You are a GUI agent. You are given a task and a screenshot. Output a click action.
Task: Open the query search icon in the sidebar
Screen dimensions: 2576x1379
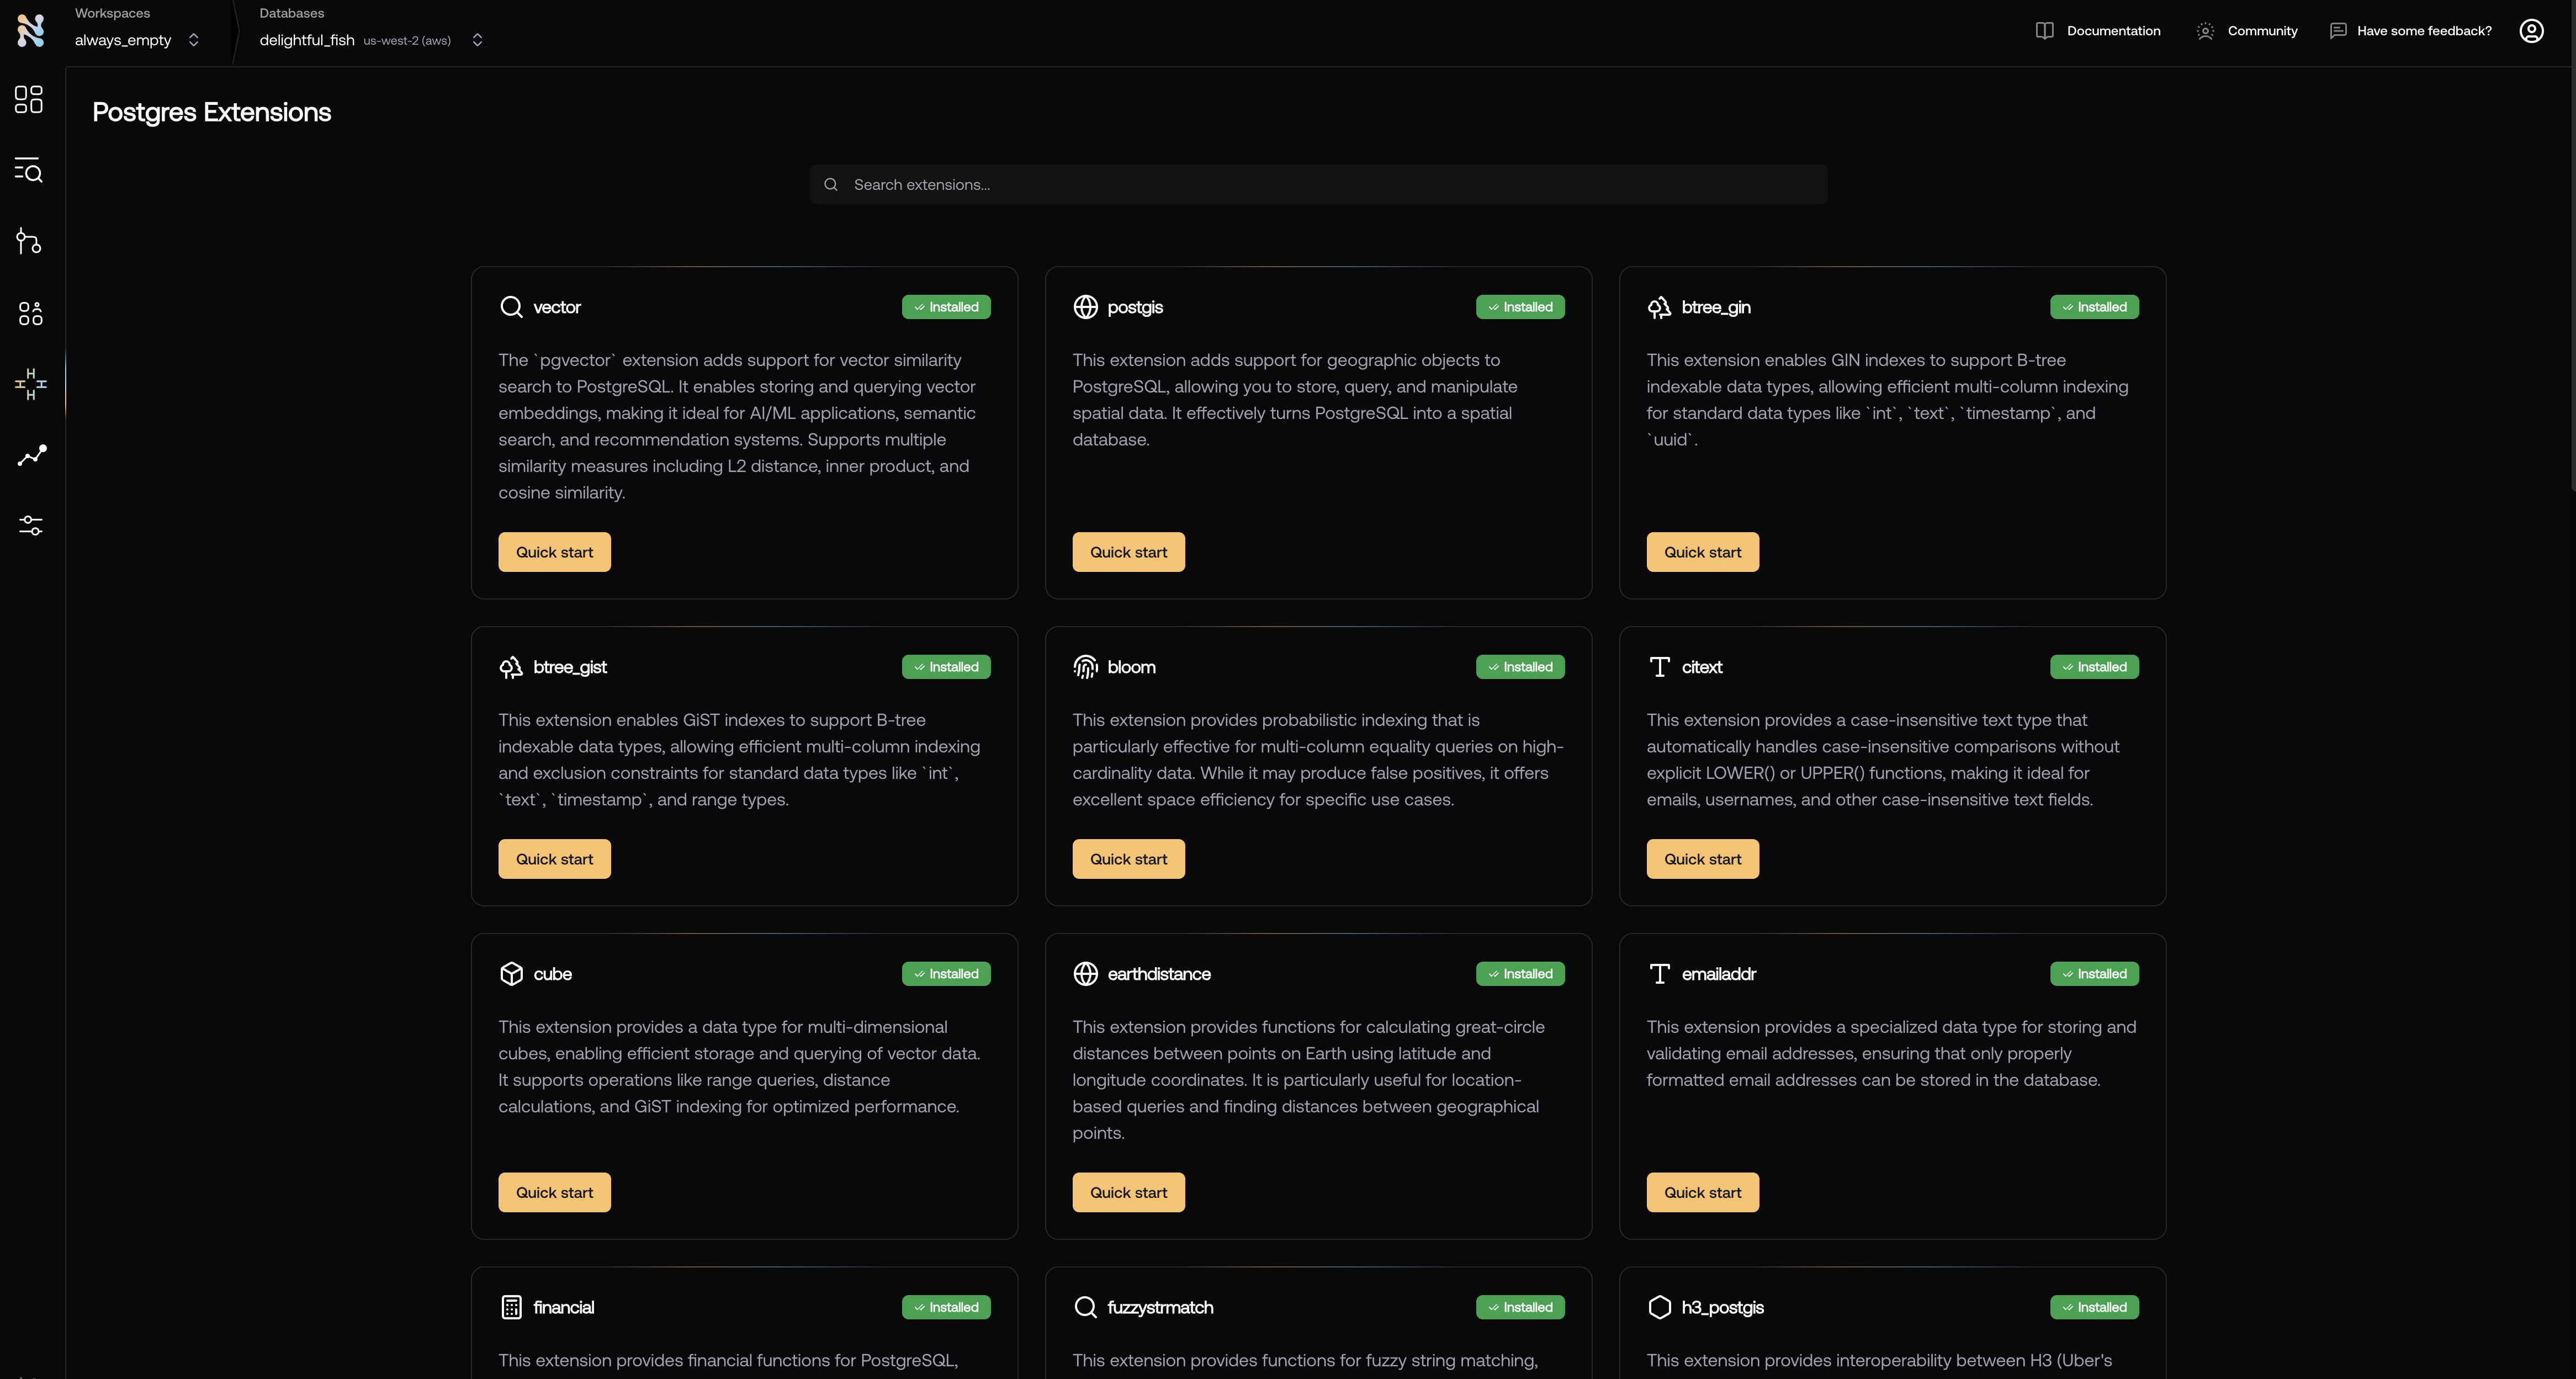coord(29,170)
